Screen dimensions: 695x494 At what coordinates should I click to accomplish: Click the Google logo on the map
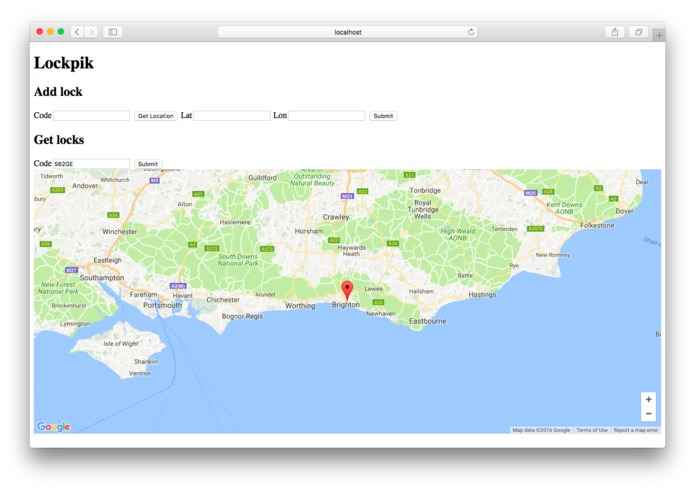[x=54, y=427]
